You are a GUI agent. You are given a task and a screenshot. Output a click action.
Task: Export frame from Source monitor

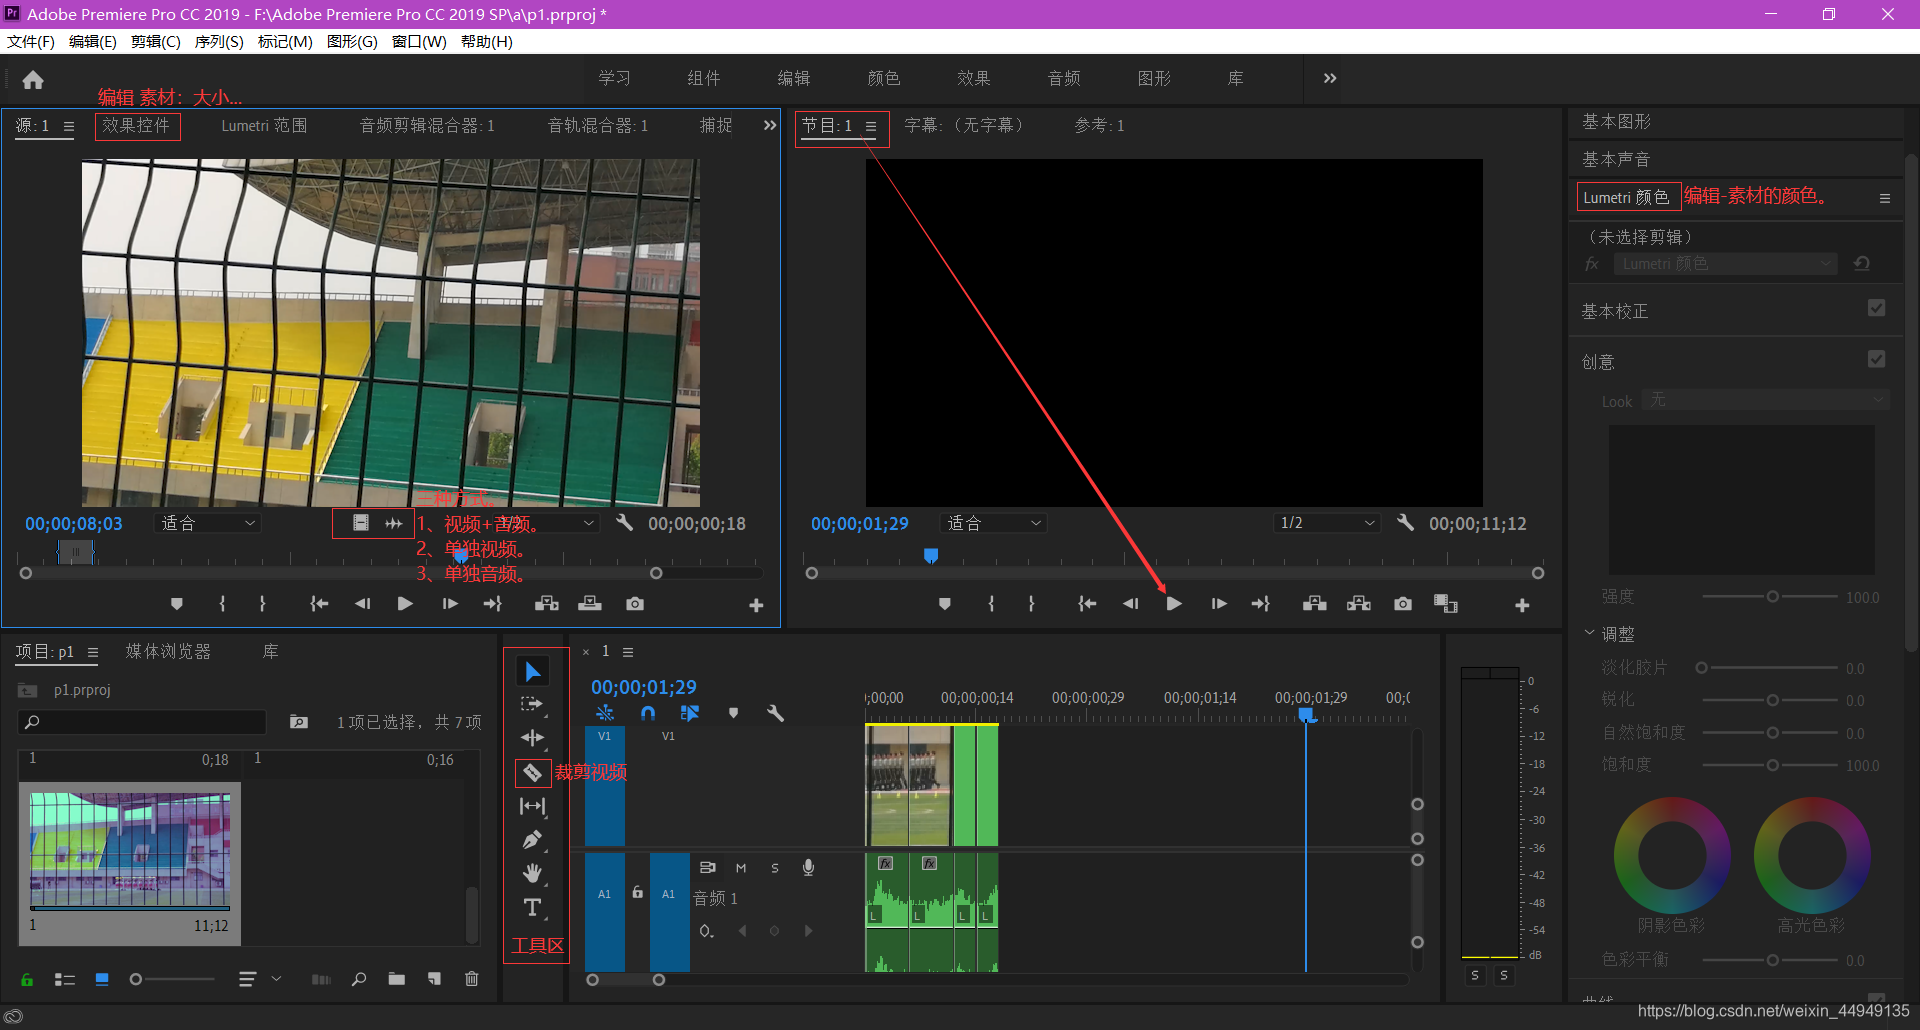[635, 604]
